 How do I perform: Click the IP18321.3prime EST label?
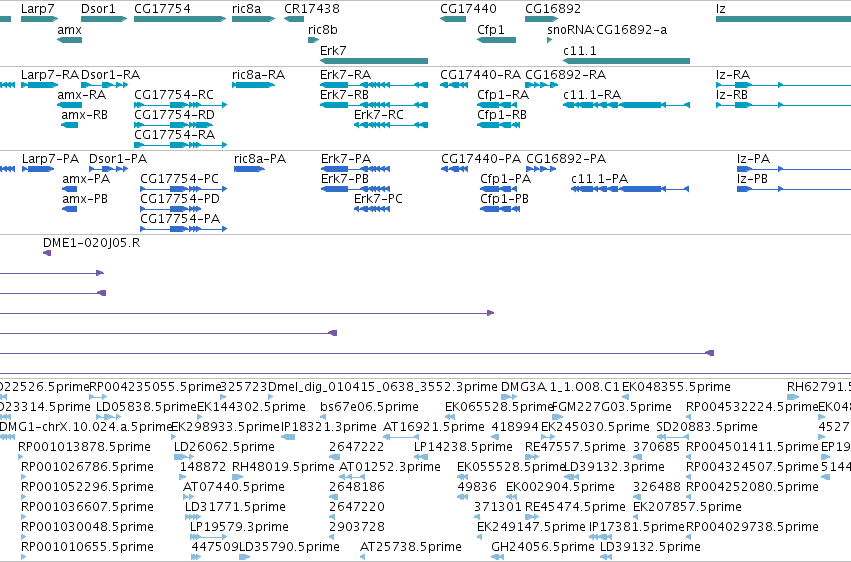[x=329, y=427]
